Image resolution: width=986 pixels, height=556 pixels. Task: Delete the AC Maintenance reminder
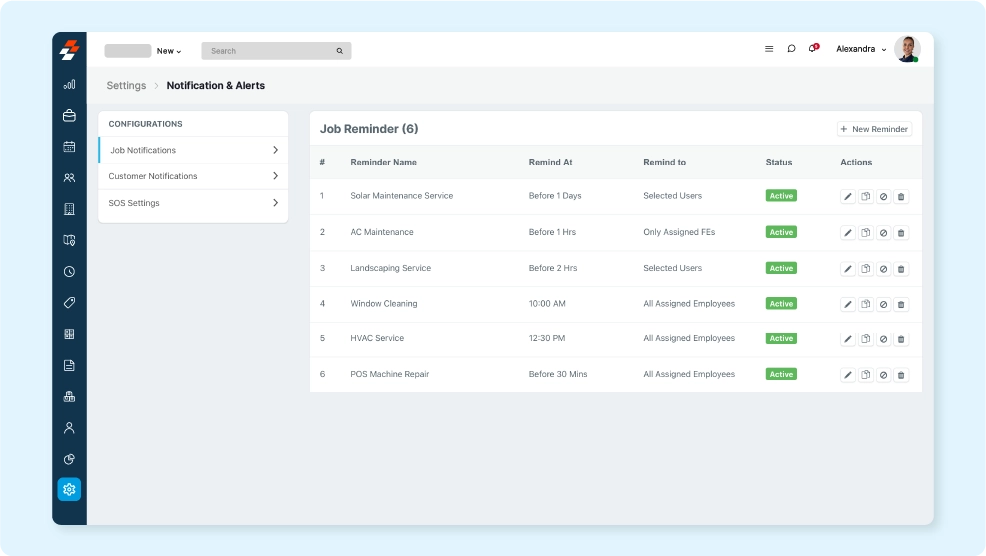tap(901, 233)
